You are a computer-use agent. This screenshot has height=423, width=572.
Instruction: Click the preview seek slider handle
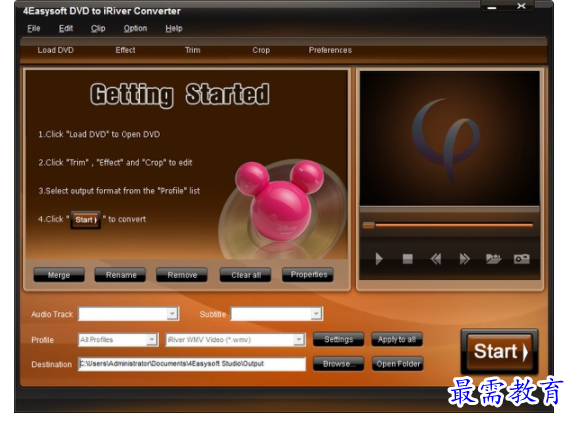coord(368,225)
